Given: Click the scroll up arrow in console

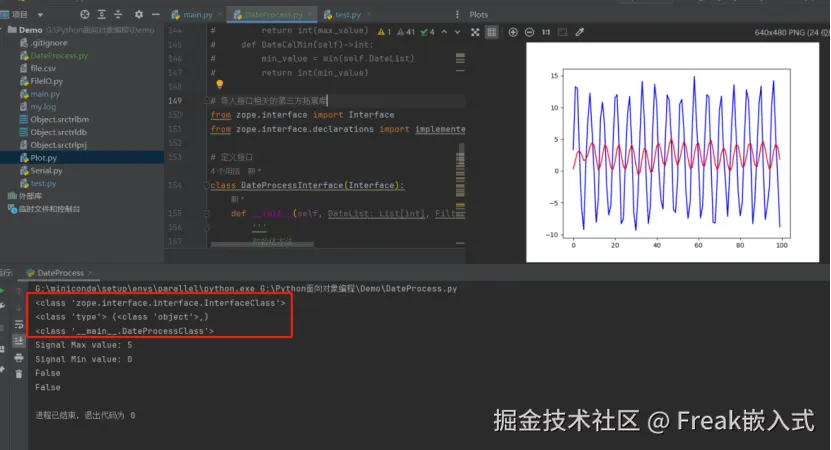Looking at the screenshot, I should [x=19, y=292].
